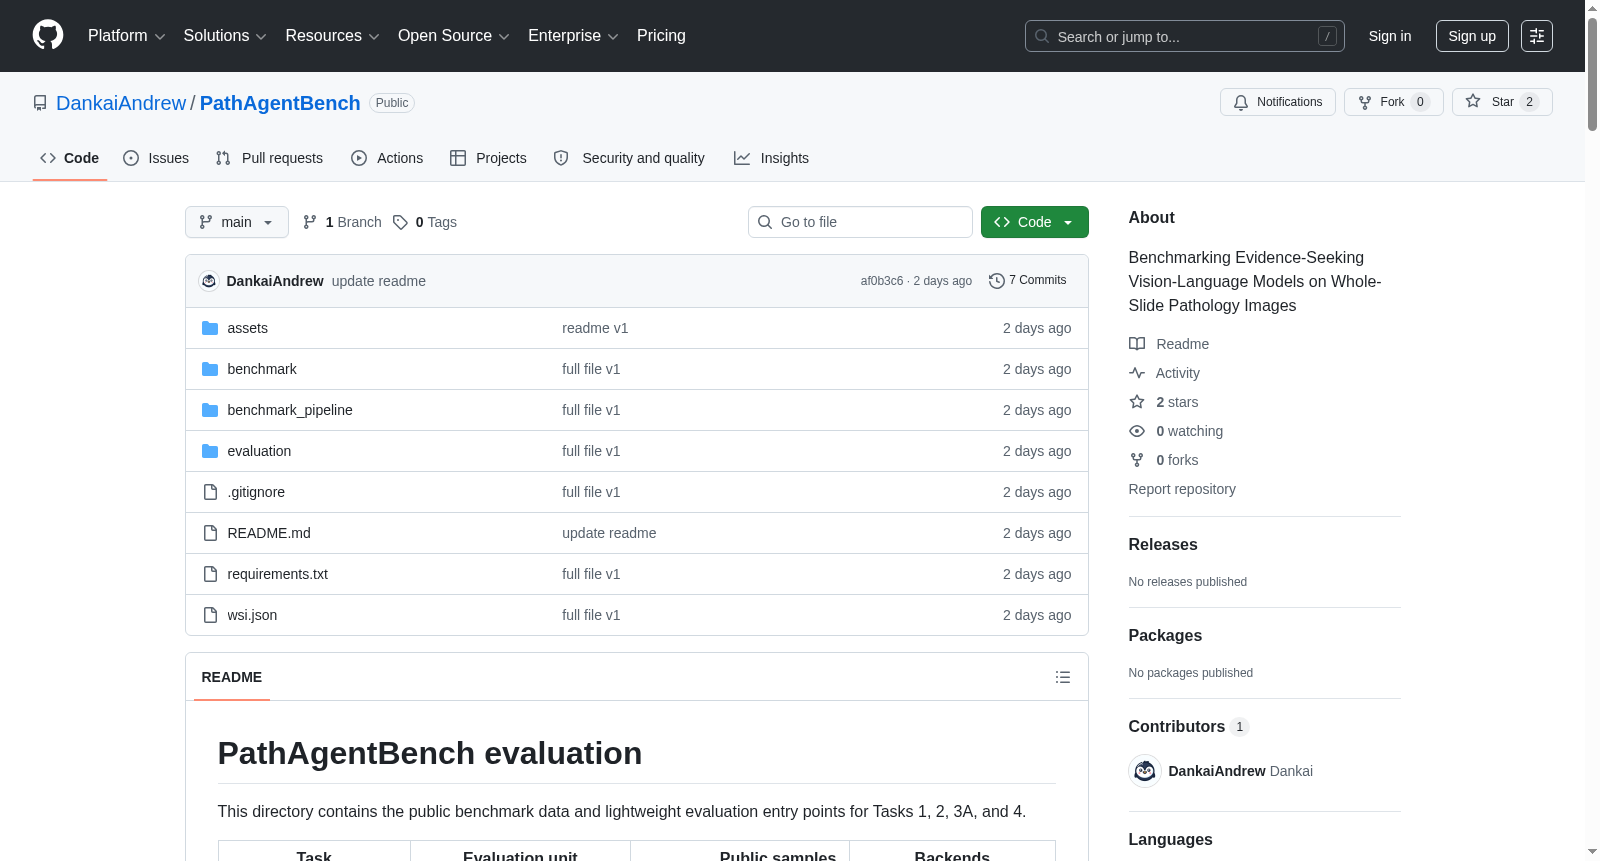Open the benchmark folder
Image resolution: width=1600 pixels, height=861 pixels.
click(x=262, y=369)
